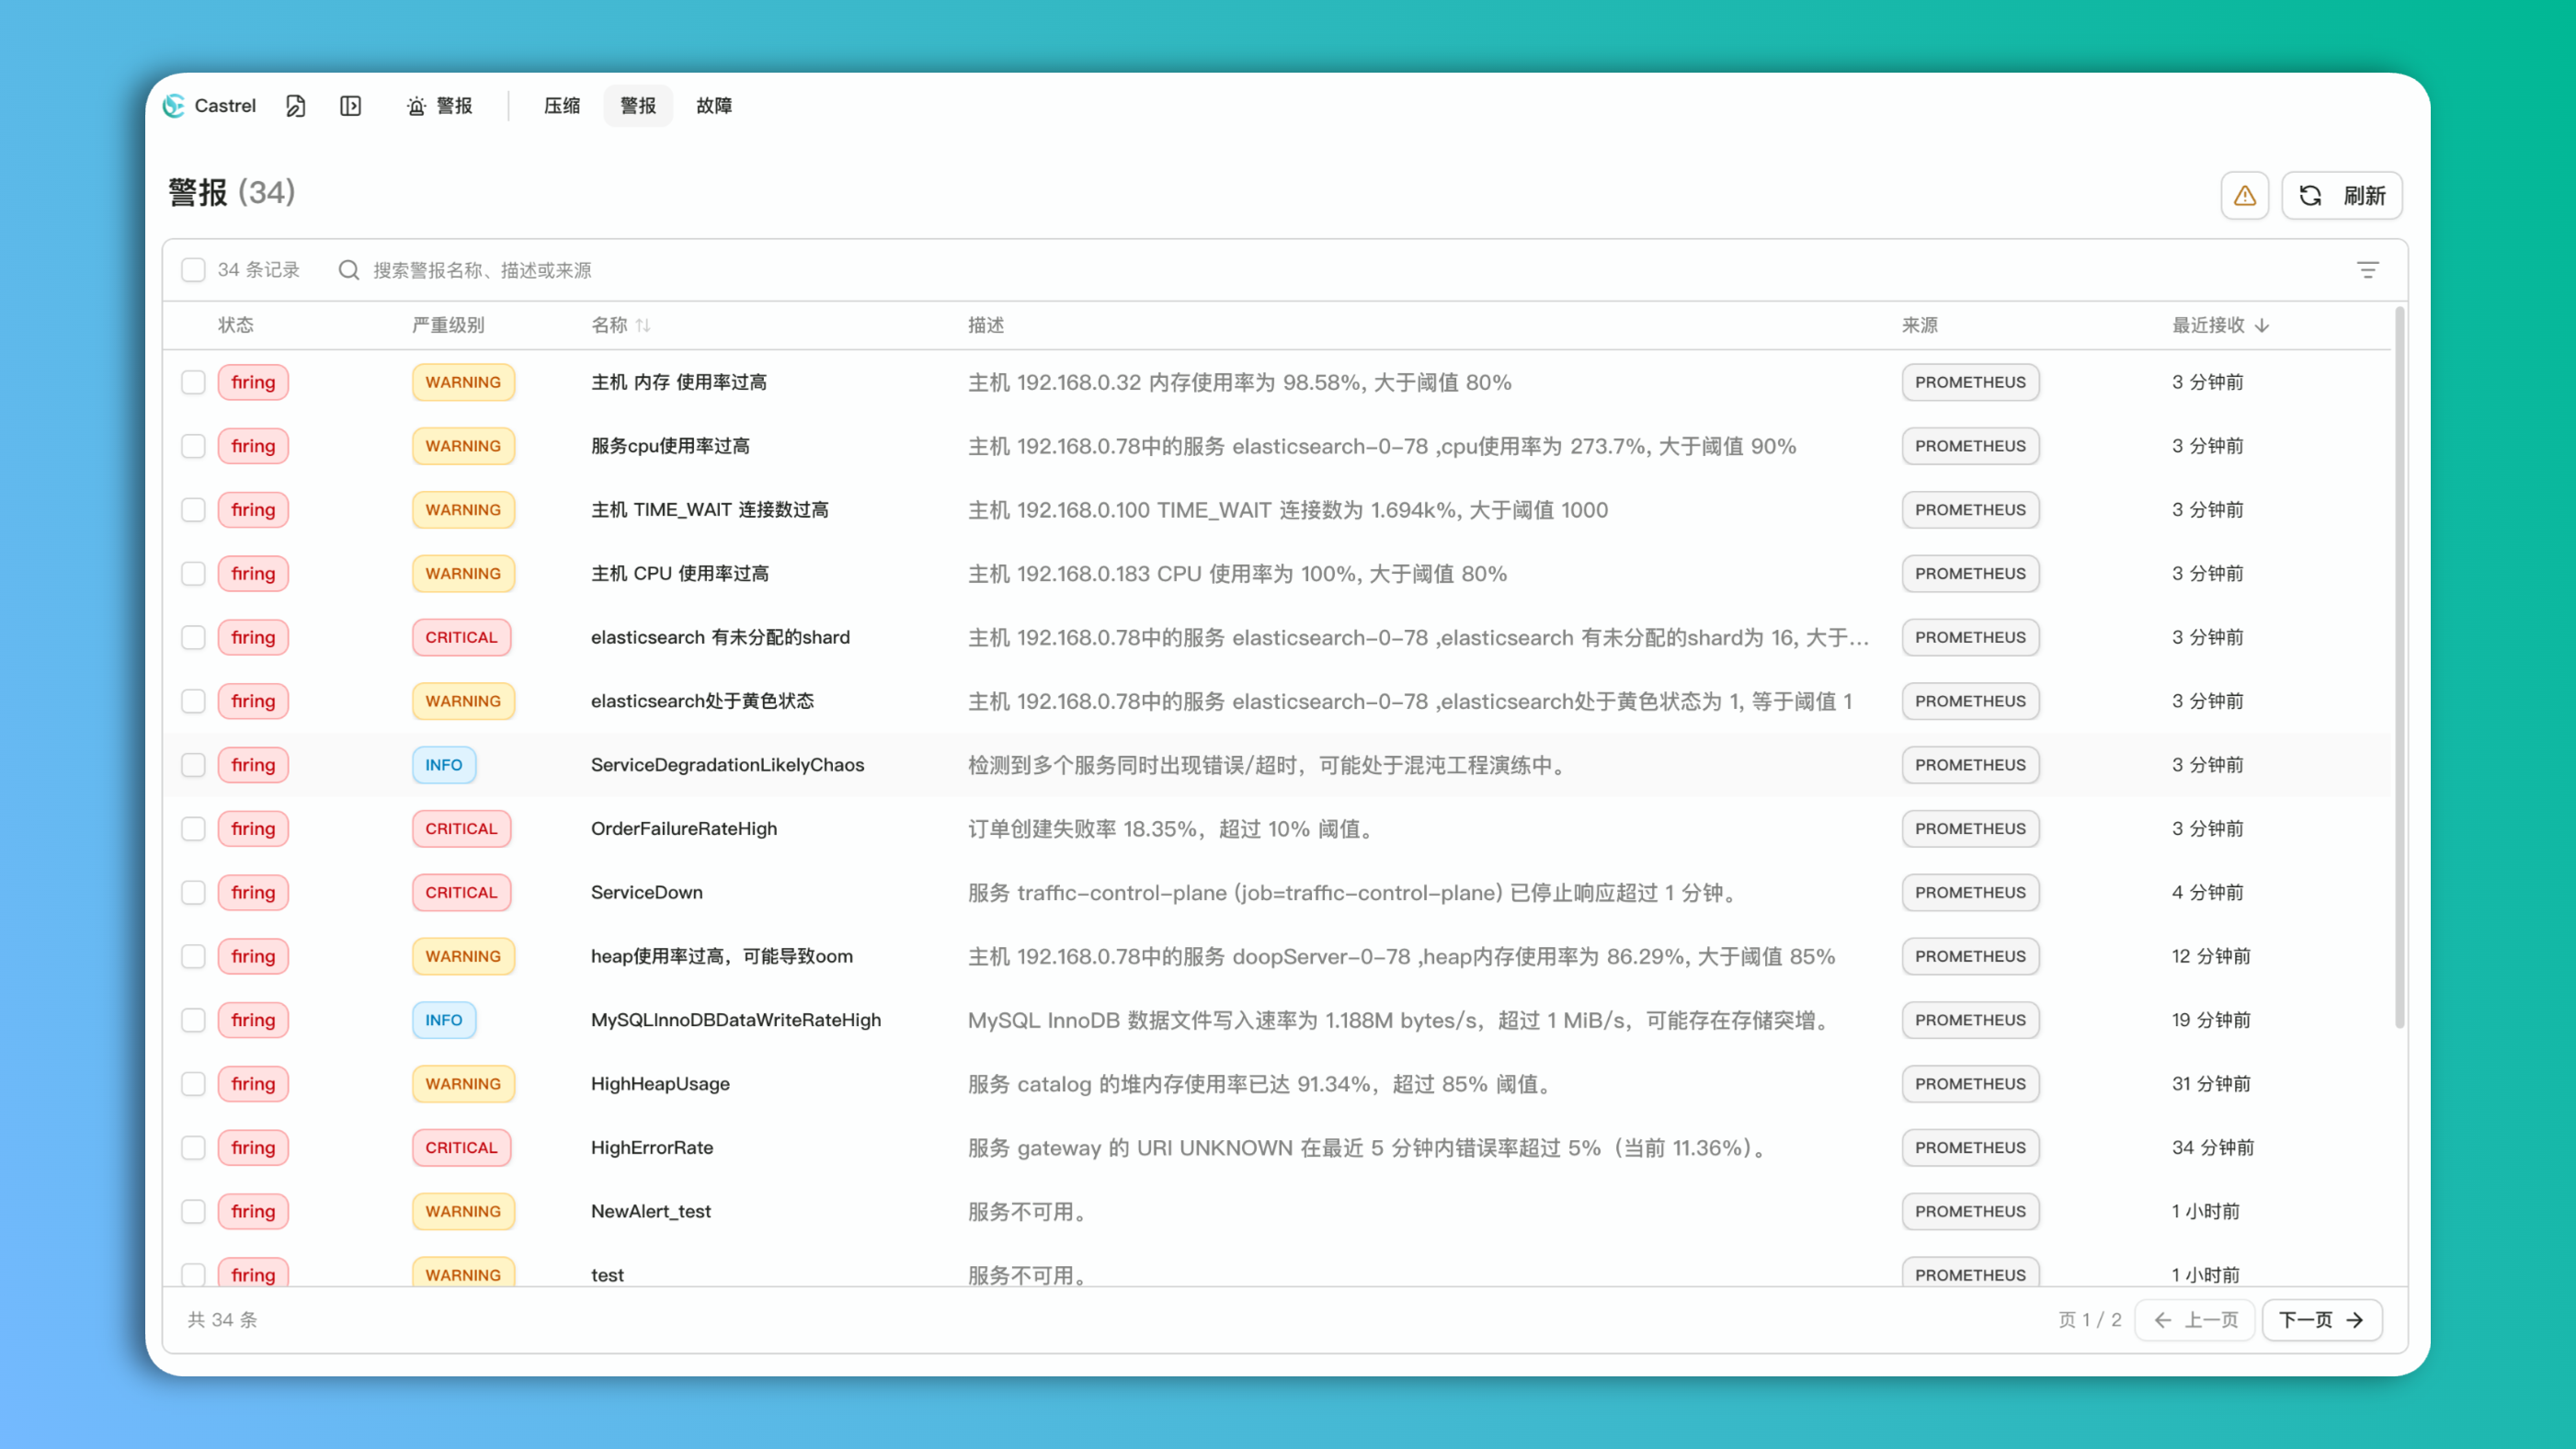Click the Castrel logo icon
2576x1449 pixels.
[x=174, y=106]
